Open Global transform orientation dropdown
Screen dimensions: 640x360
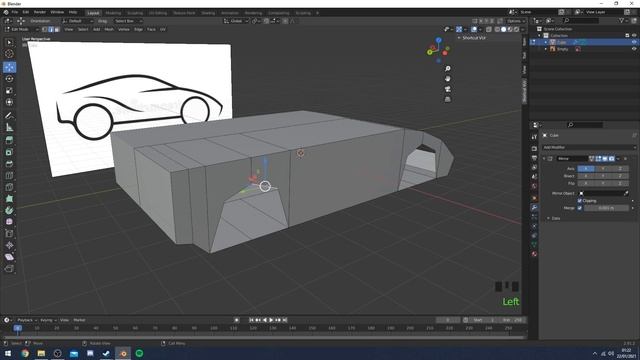click(x=236, y=21)
